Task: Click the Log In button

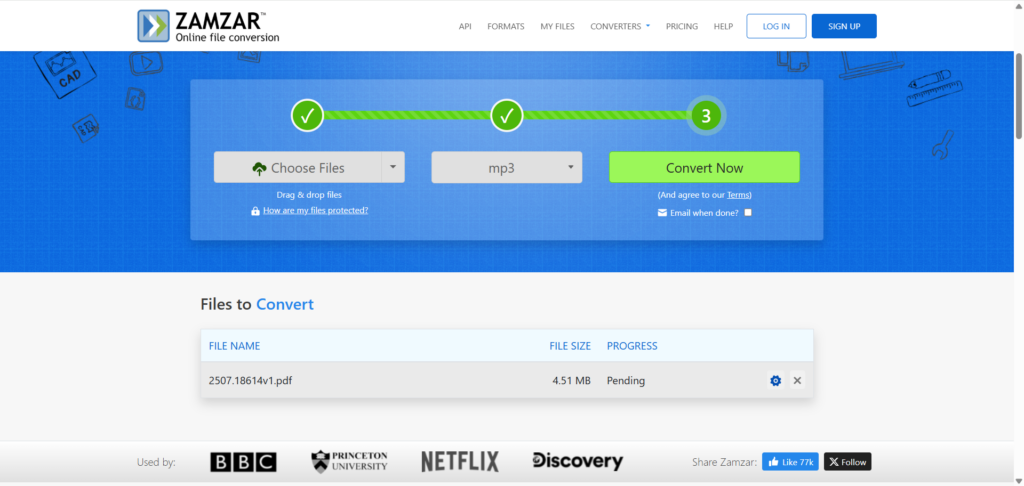Action: point(776,26)
